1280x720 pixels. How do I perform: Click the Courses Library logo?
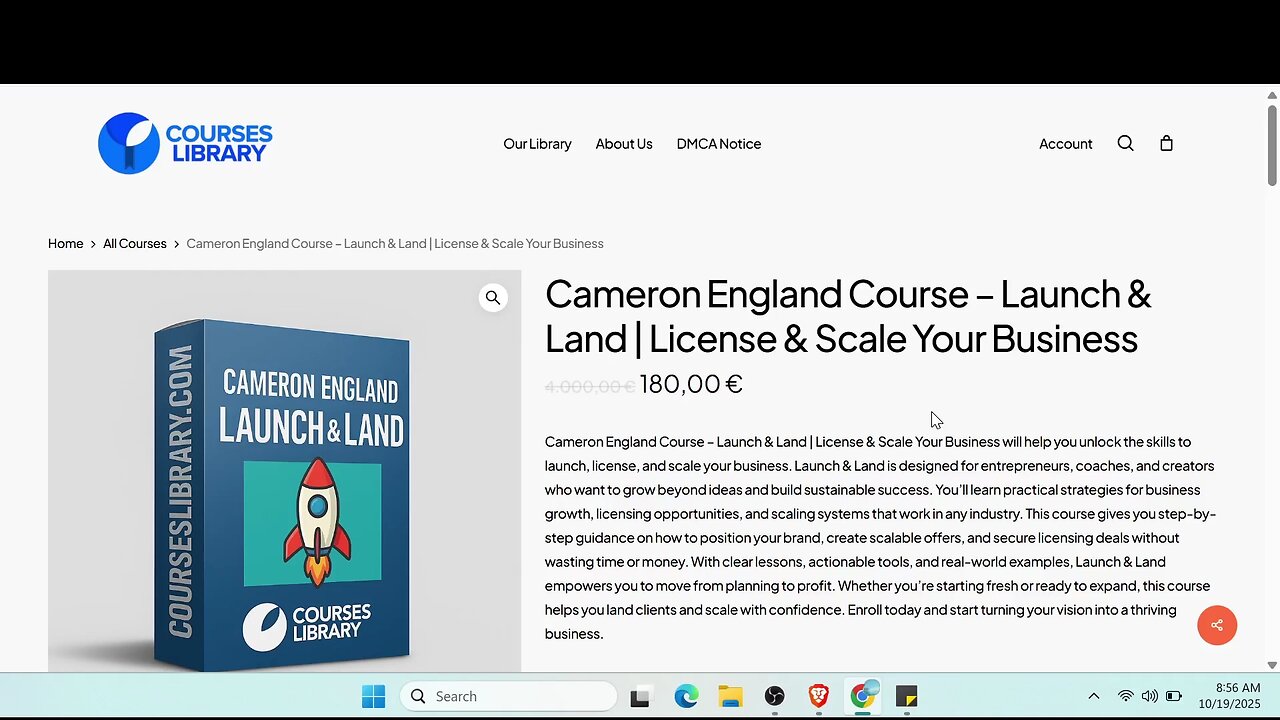tap(185, 143)
